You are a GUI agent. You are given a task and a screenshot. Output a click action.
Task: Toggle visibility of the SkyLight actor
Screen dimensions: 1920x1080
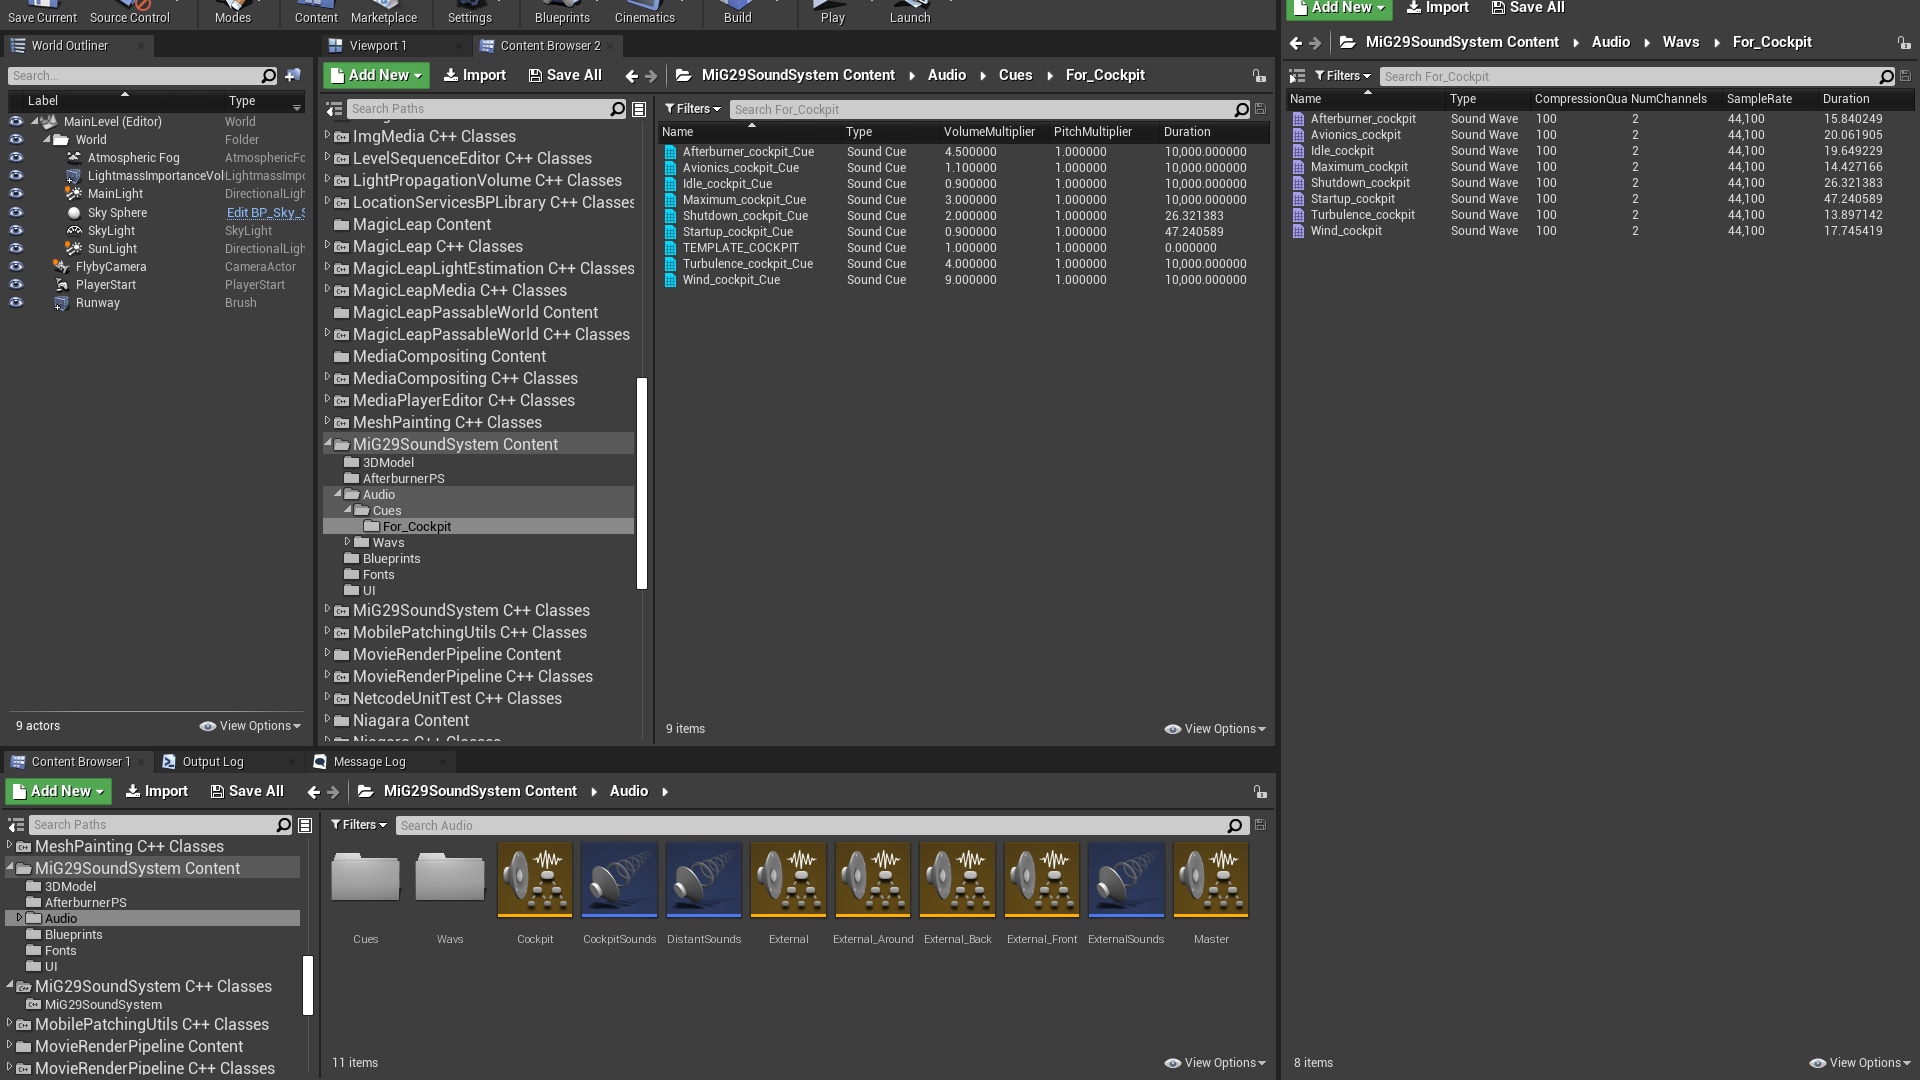click(16, 230)
